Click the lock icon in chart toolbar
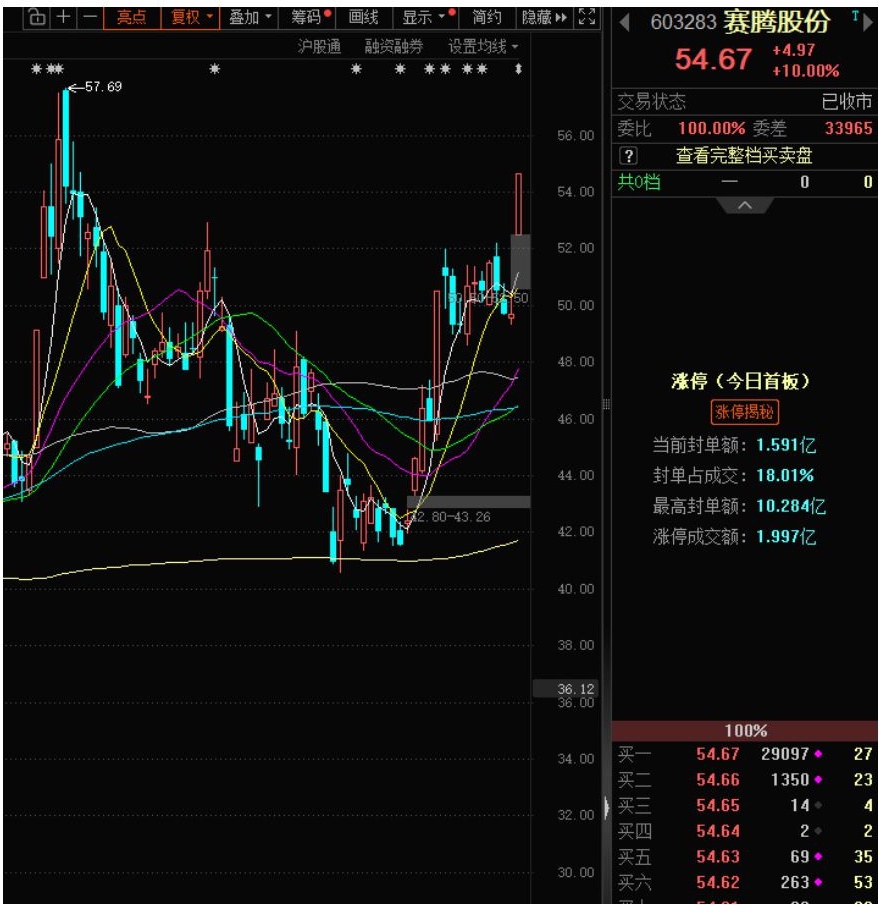 (37, 17)
